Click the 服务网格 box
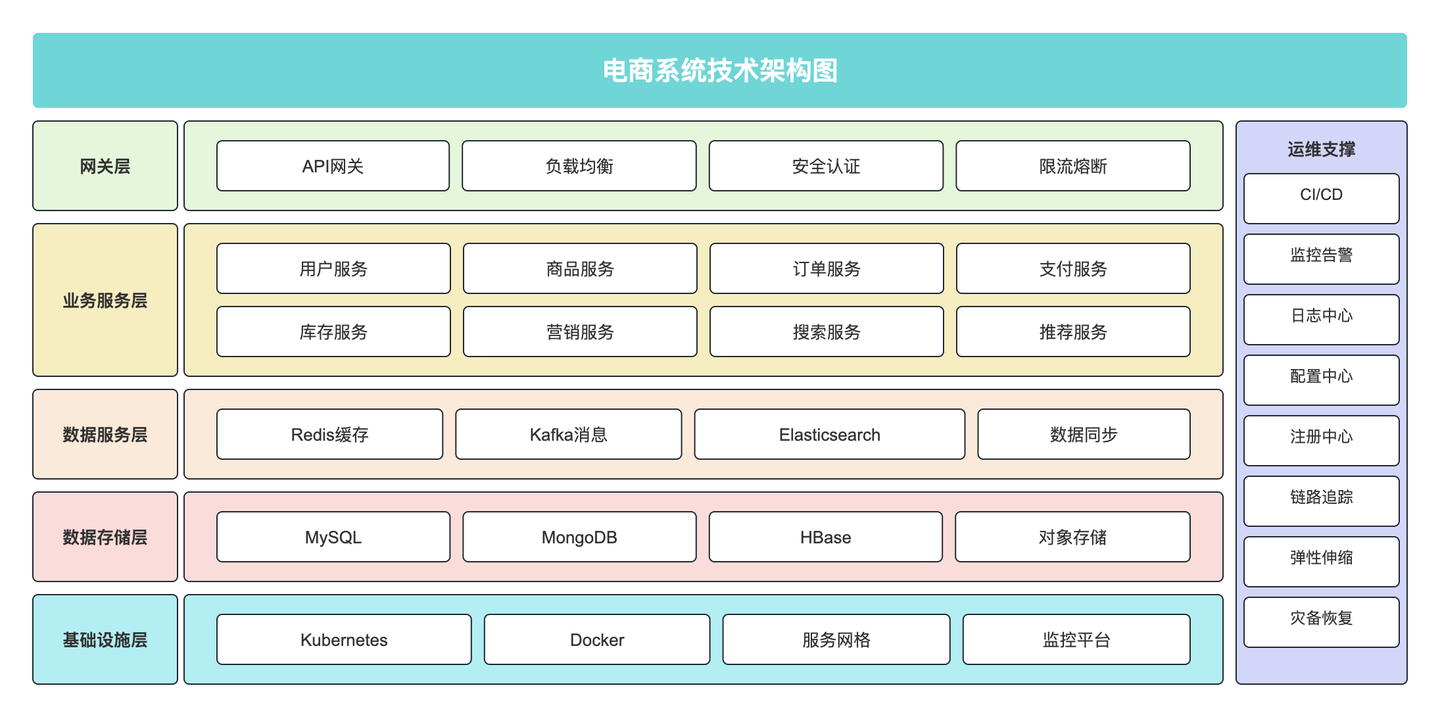 tap(836, 640)
